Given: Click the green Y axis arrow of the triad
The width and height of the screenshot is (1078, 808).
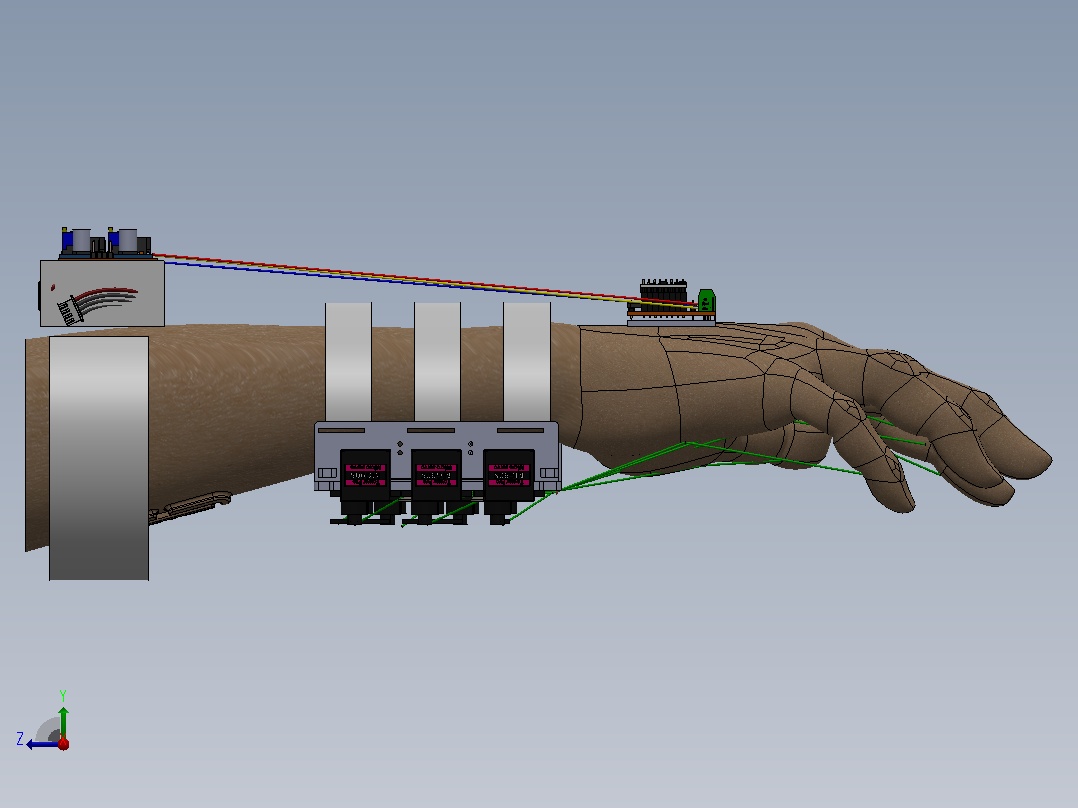Looking at the screenshot, I should click(x=63, y=721).
